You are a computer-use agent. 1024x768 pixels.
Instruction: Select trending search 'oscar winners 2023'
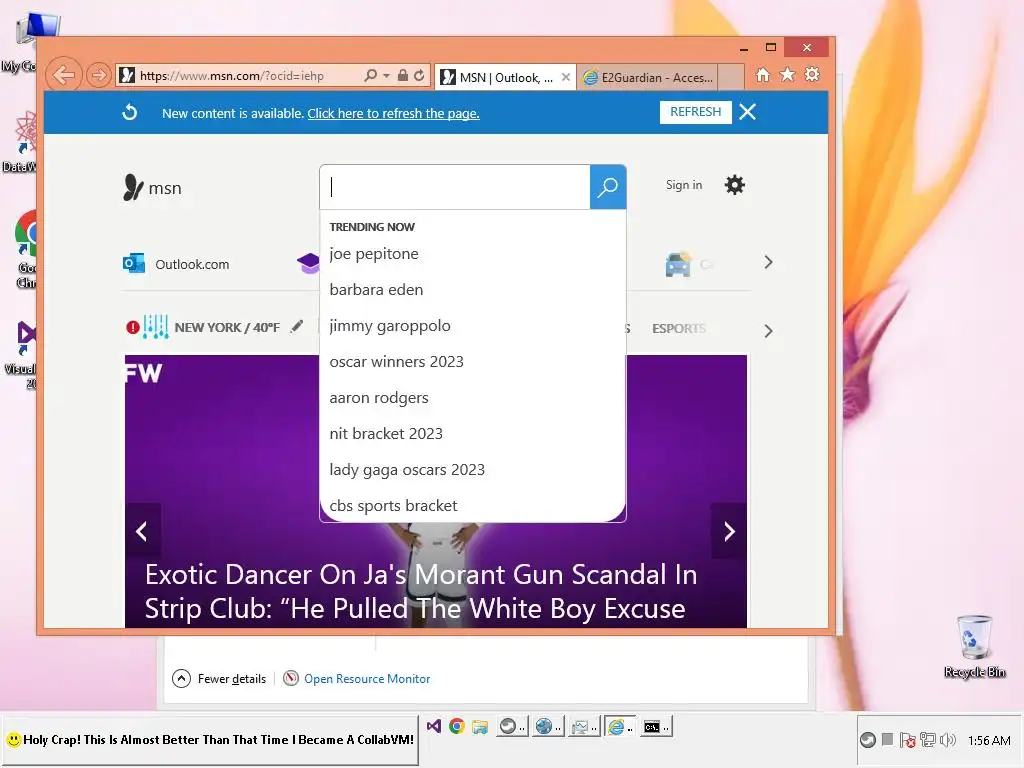coord(396,361)
